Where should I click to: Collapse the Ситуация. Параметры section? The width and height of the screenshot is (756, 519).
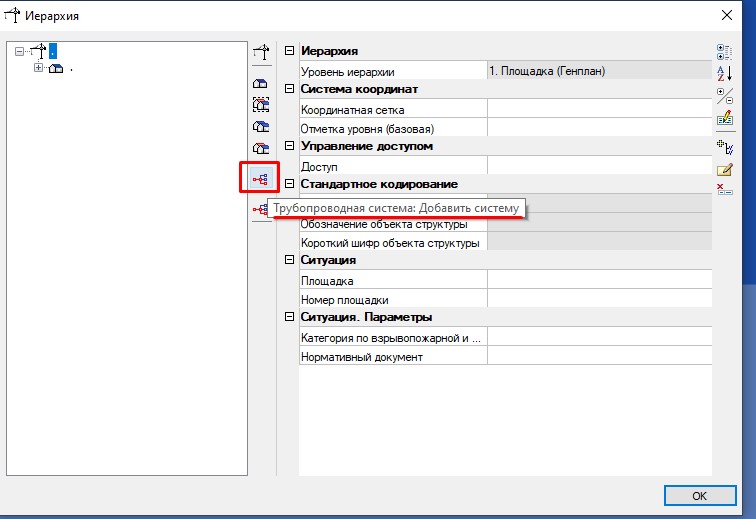point(290,317)
